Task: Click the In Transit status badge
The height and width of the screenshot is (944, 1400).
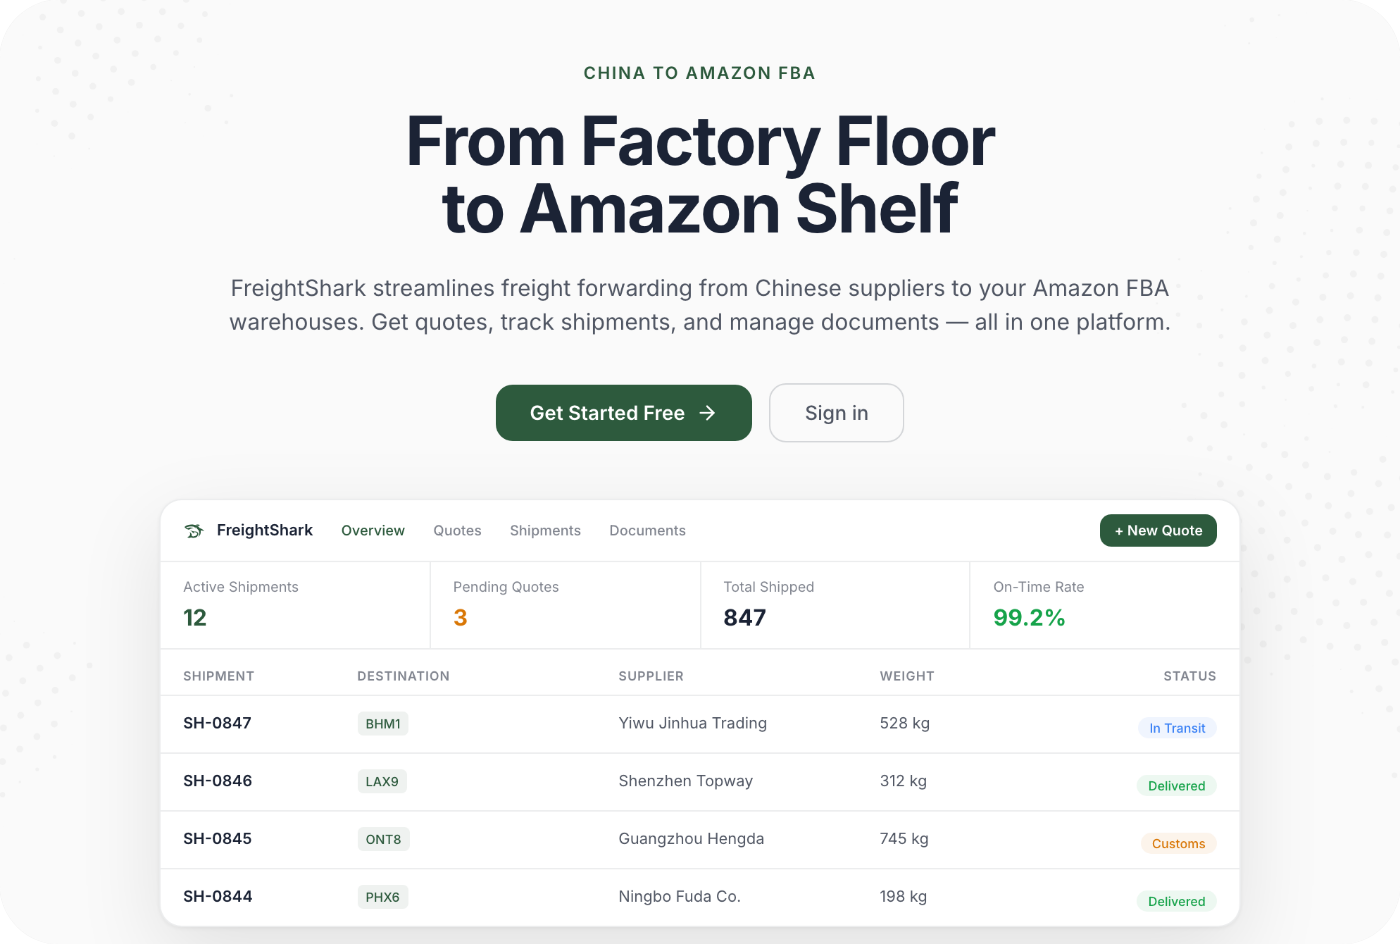Action: coord(1177,728)
